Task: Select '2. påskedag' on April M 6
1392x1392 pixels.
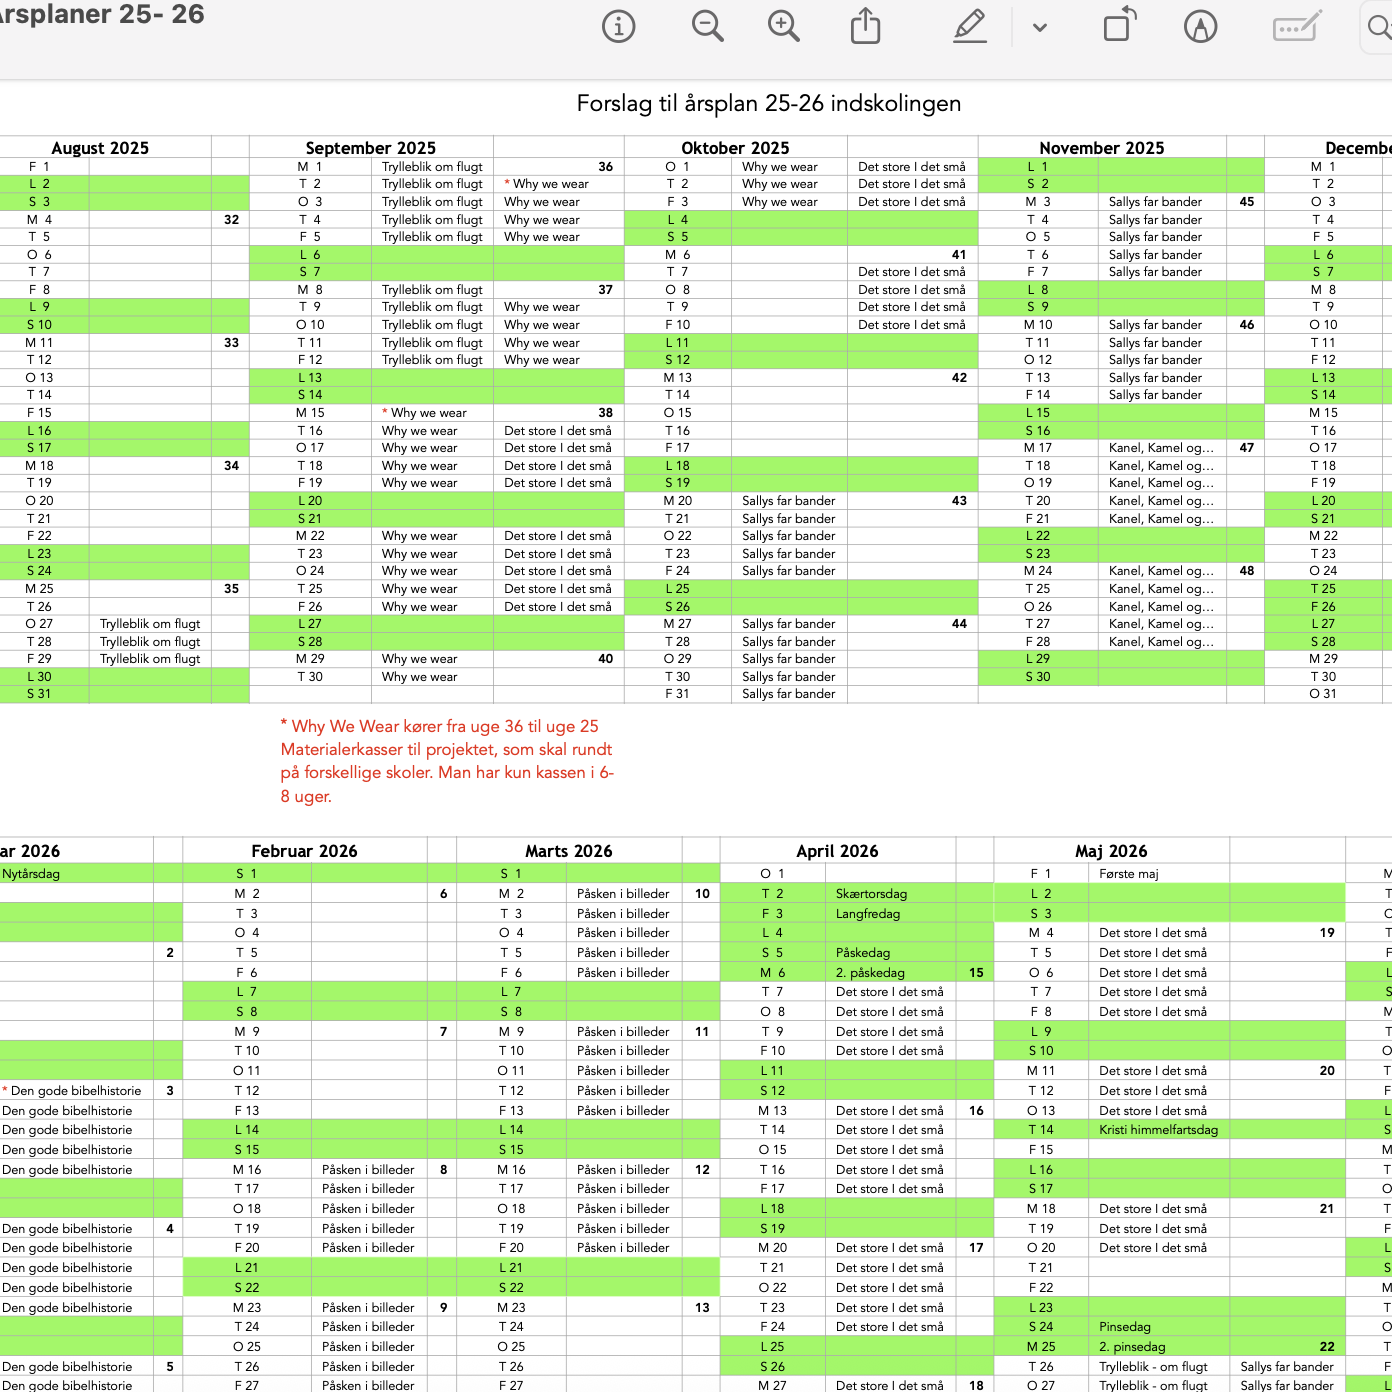Action: tap(870, 973)
